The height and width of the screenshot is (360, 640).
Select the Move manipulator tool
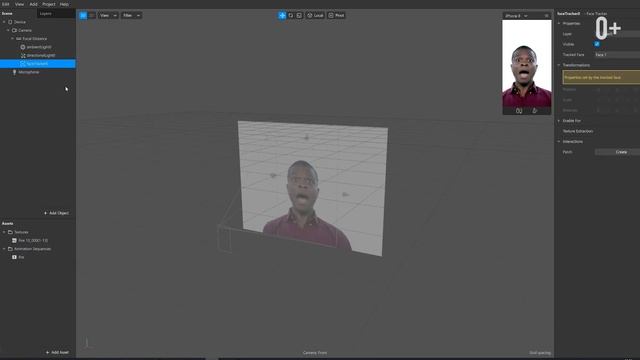282,16
